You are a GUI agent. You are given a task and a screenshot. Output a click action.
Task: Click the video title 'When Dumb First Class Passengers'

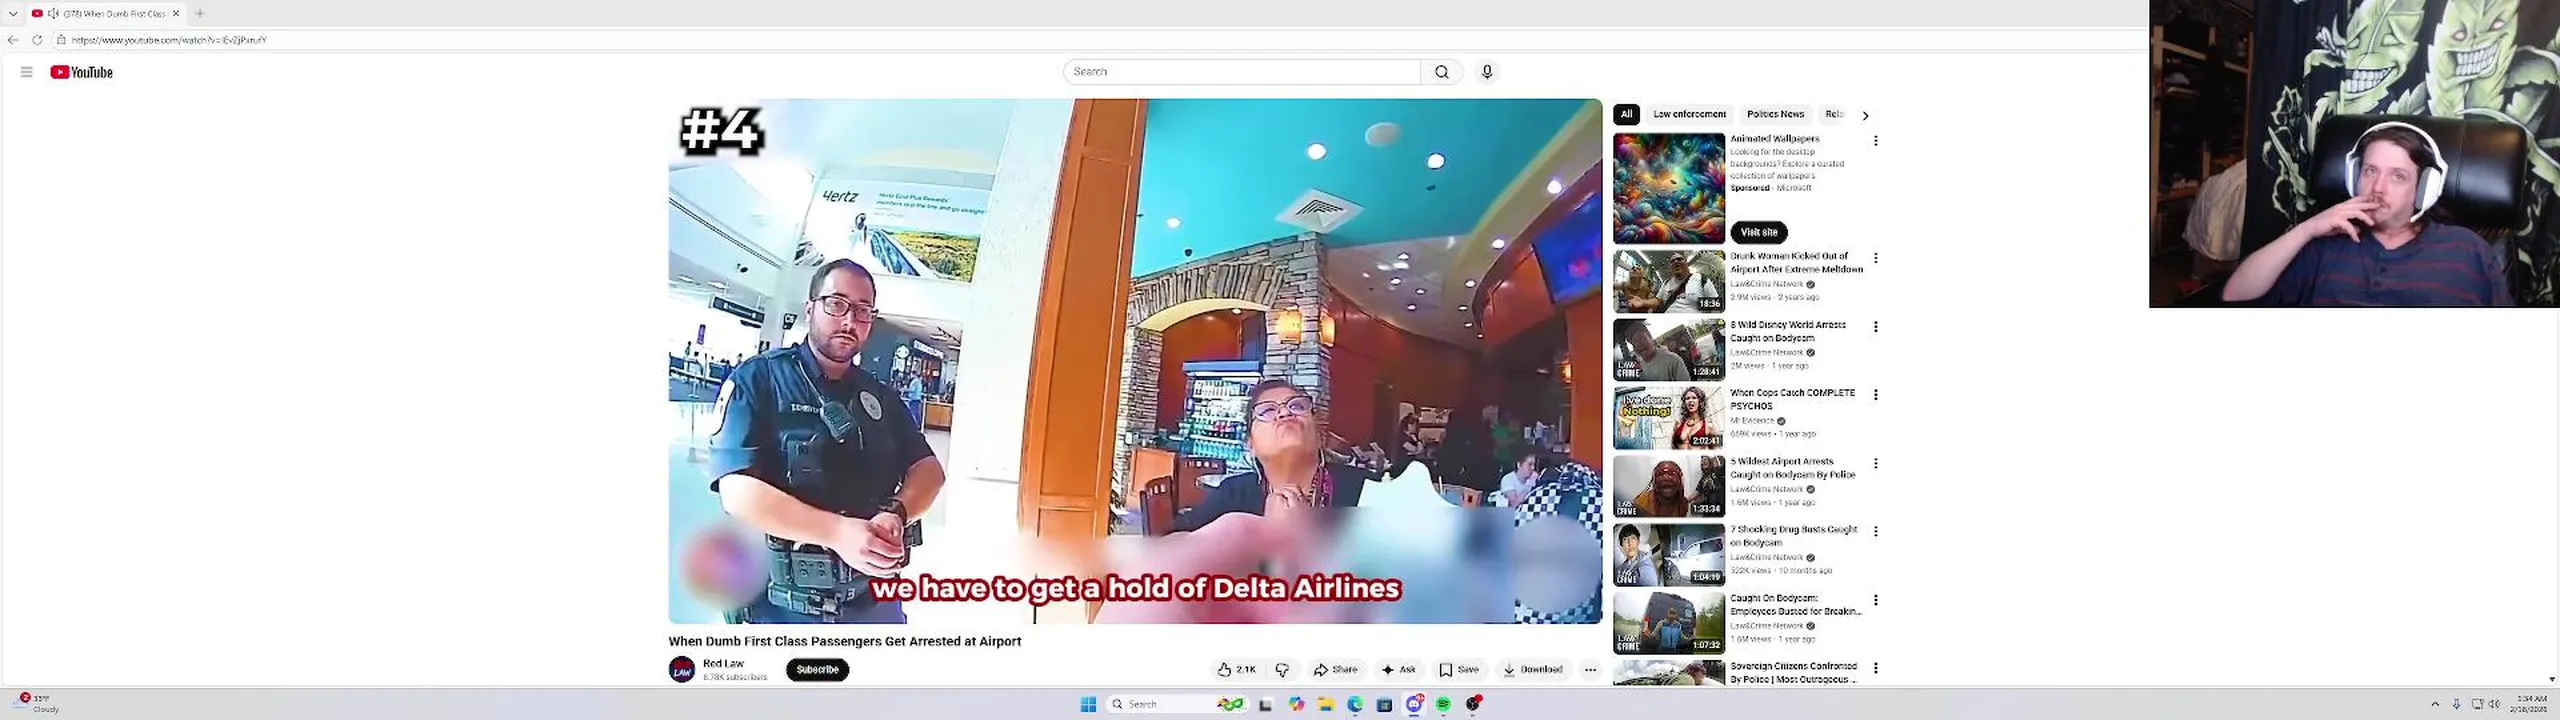coord(845,642)
